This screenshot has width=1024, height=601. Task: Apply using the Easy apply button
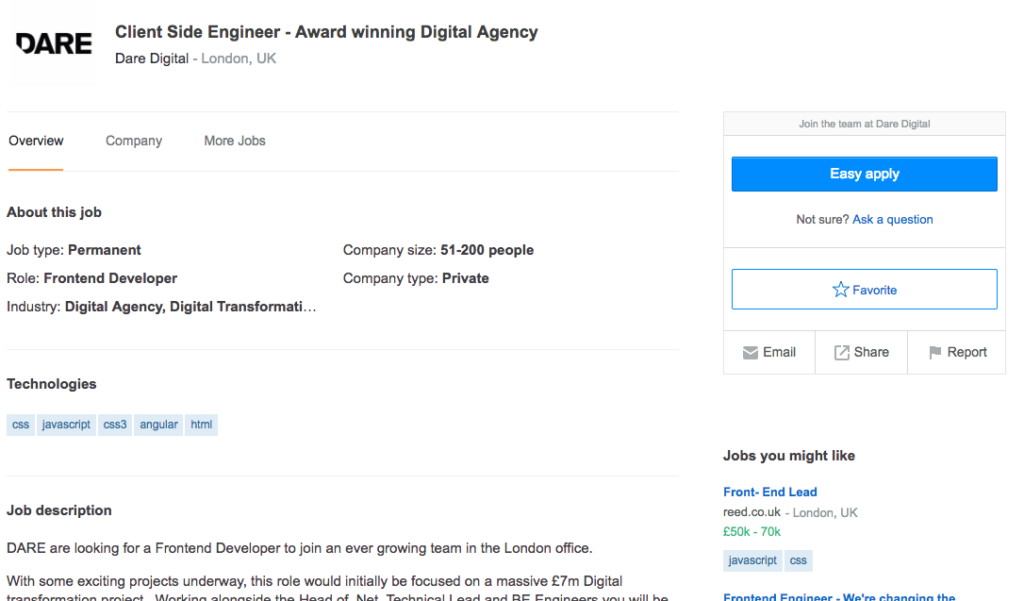click(864, 174)
